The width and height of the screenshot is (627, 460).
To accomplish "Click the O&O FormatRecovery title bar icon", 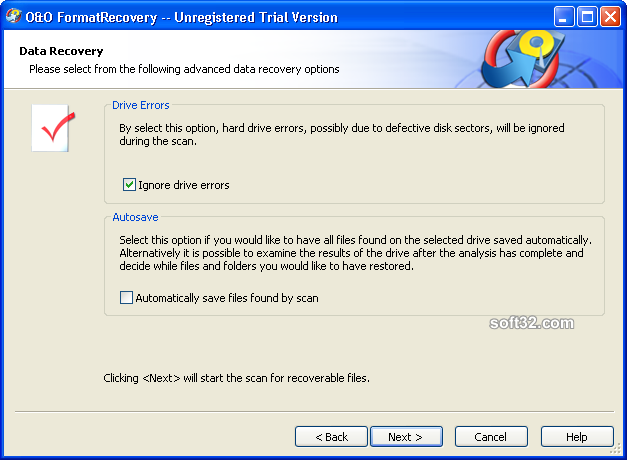I will pos(13,17).
